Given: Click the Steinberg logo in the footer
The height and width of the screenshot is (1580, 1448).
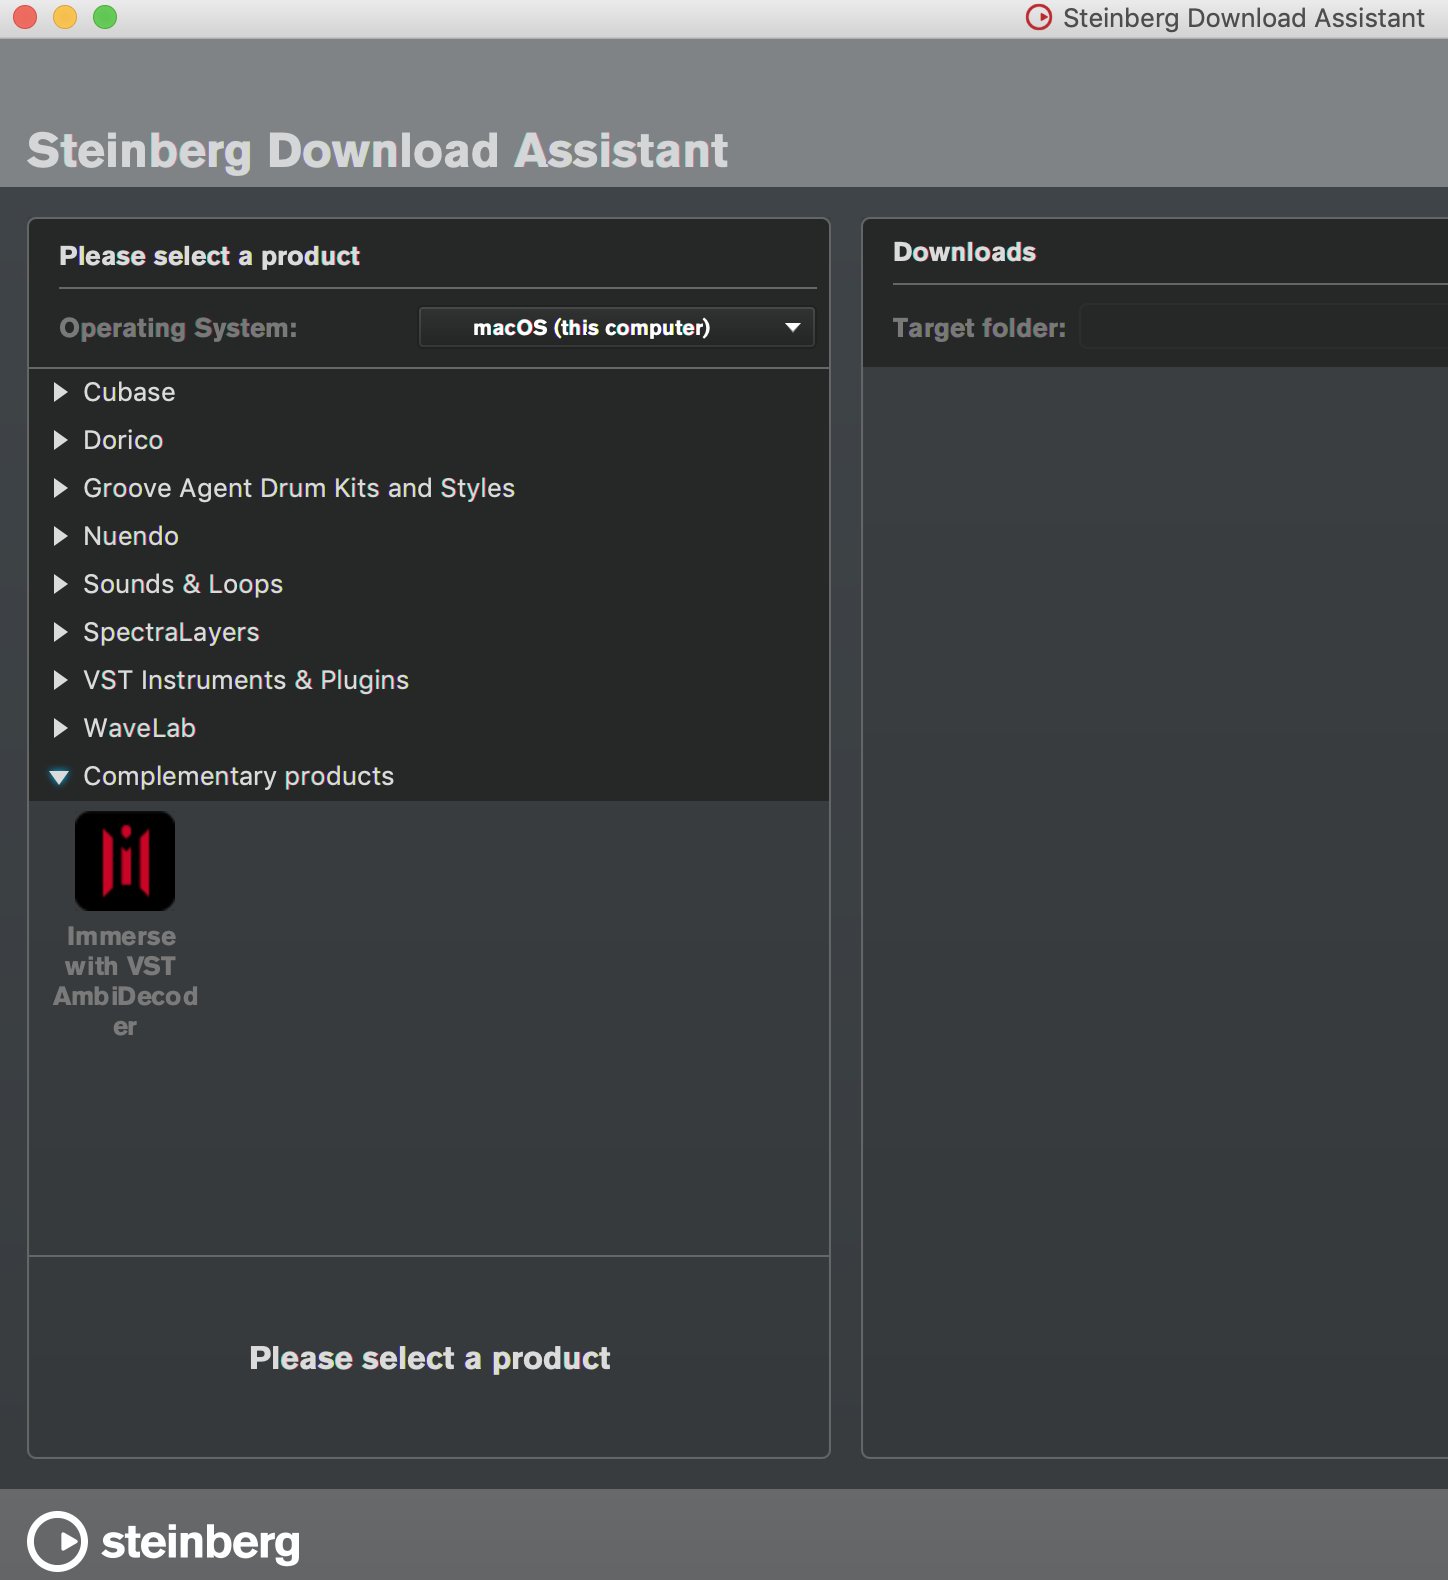Looking at the screenshot, I should [x=164, y=1541].
